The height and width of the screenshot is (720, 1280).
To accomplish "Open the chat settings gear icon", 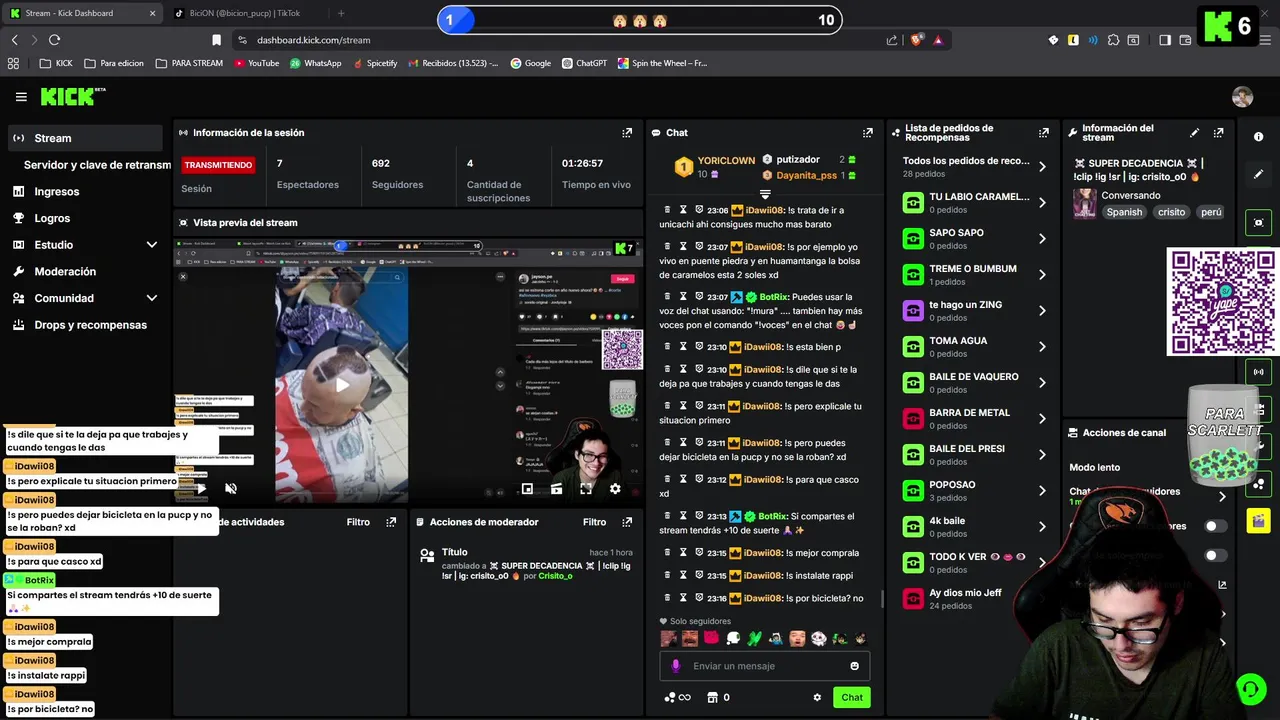I will point(817,697).
